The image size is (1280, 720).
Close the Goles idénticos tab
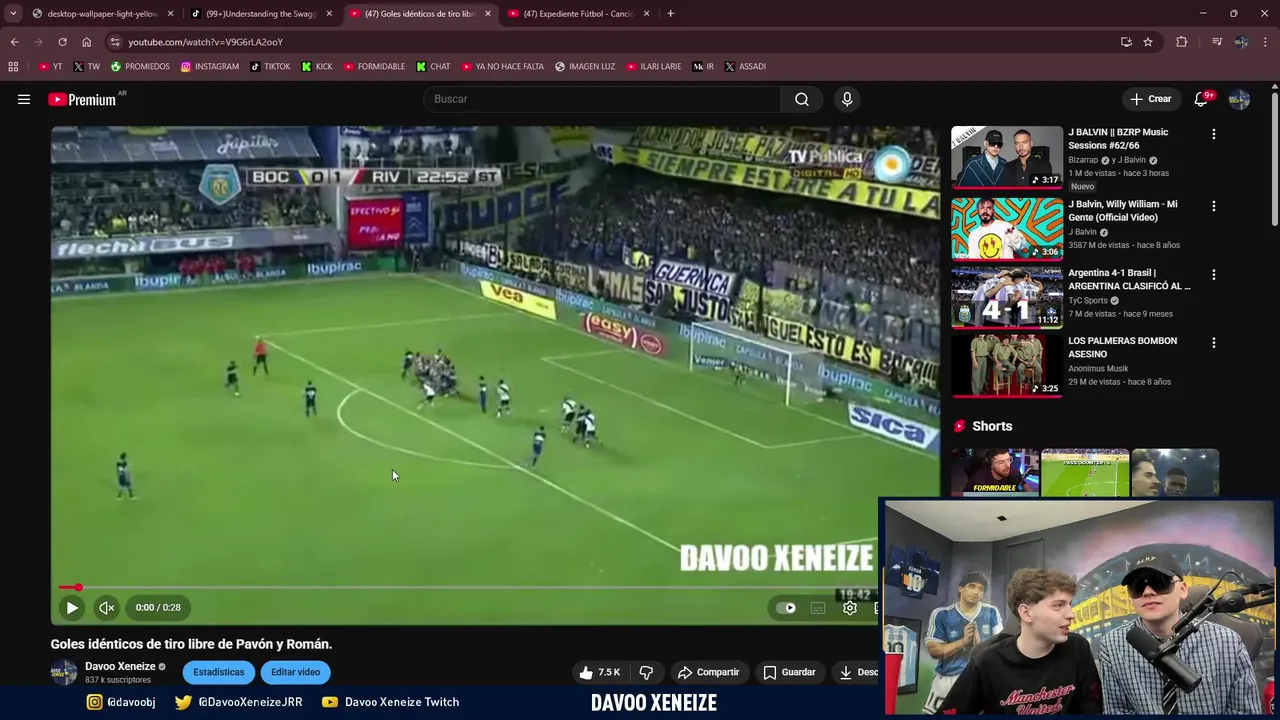[x=488, y=14]
